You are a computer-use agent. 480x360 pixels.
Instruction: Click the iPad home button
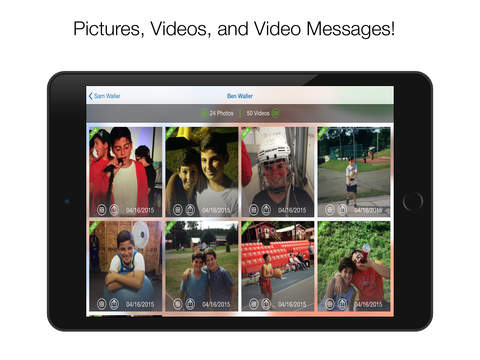tap(412, 201)
